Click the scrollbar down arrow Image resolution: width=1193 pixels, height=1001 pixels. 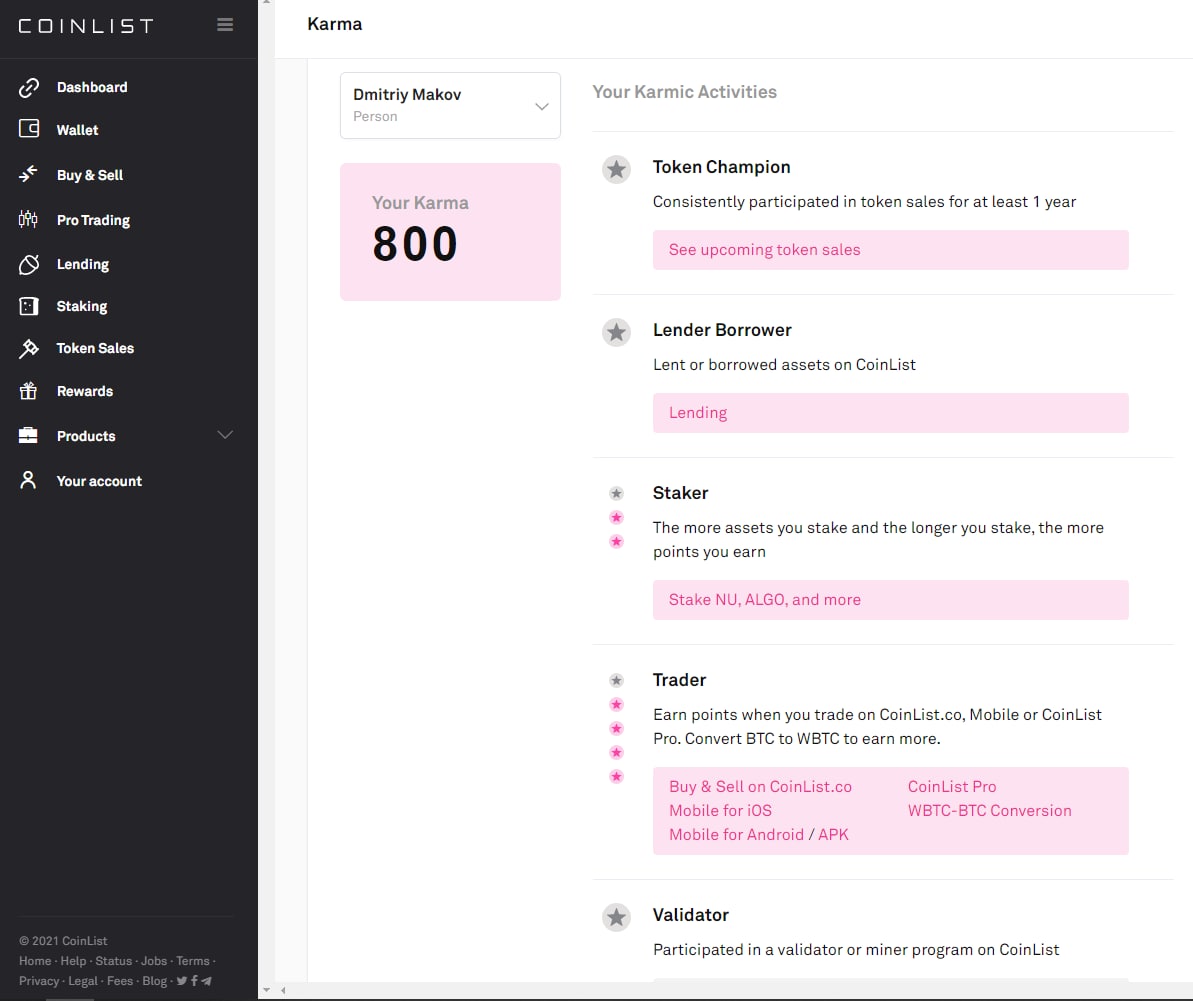(266, 990)
